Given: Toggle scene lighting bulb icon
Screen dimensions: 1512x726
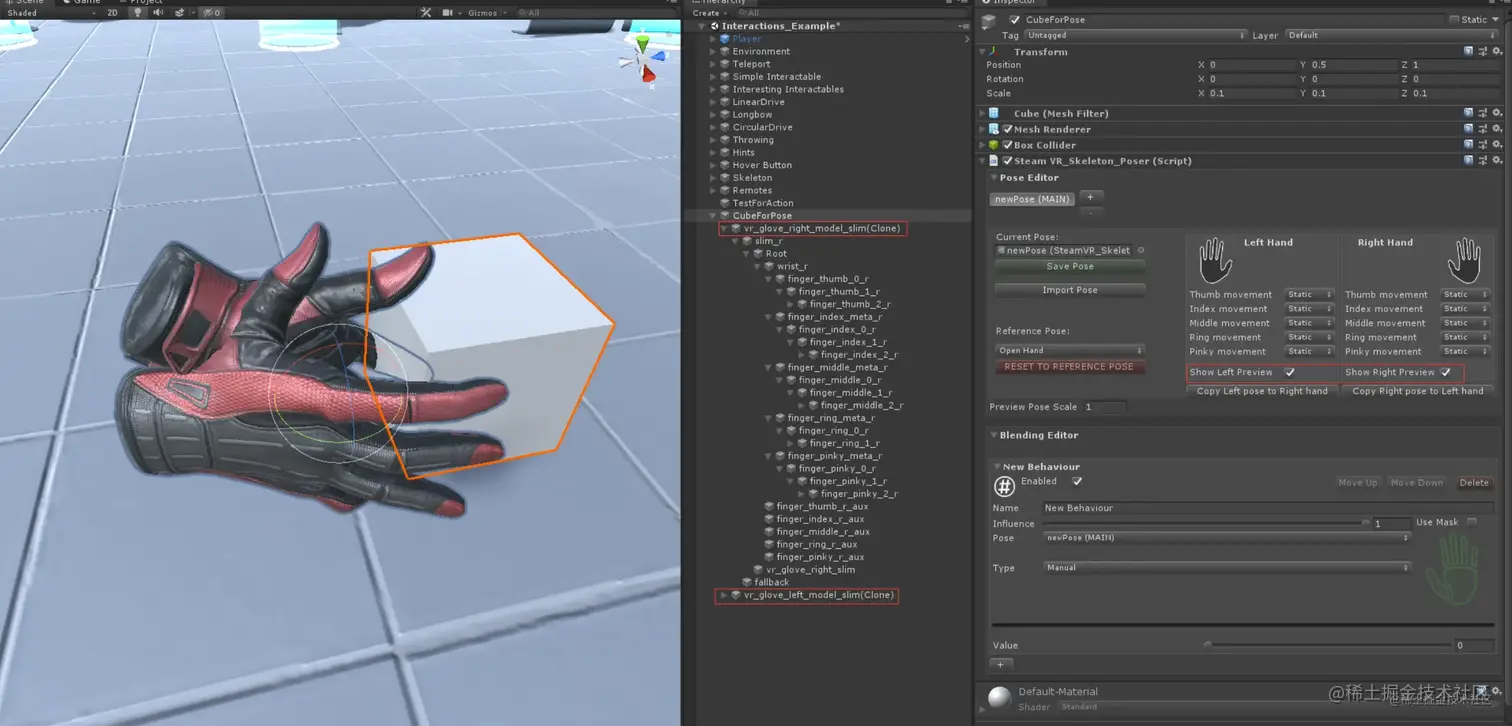Looking at the screenshot, I should point(138,13).
